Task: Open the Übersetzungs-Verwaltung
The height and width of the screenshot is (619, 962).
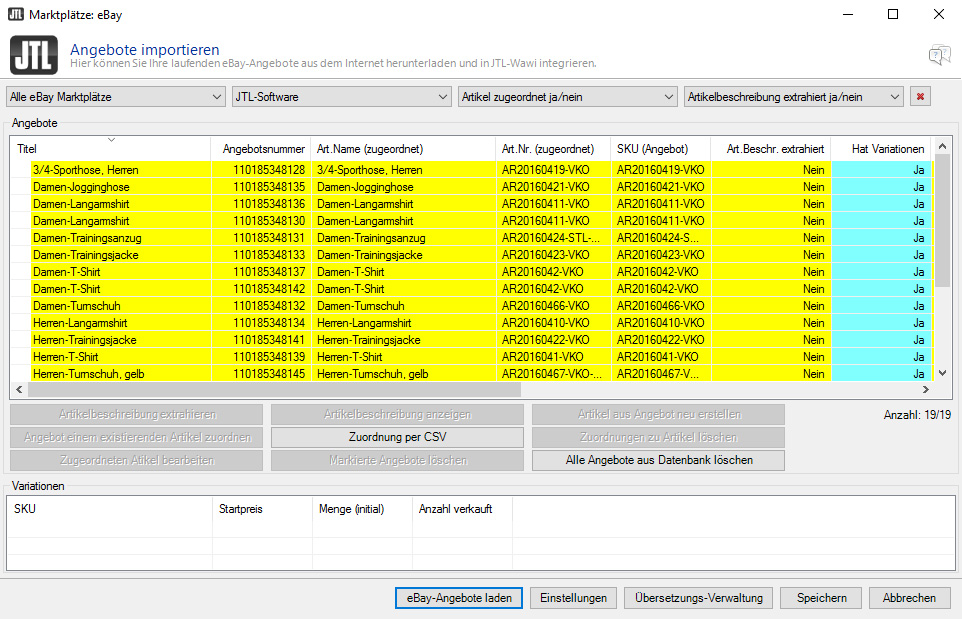Action: tap(699, 597)
